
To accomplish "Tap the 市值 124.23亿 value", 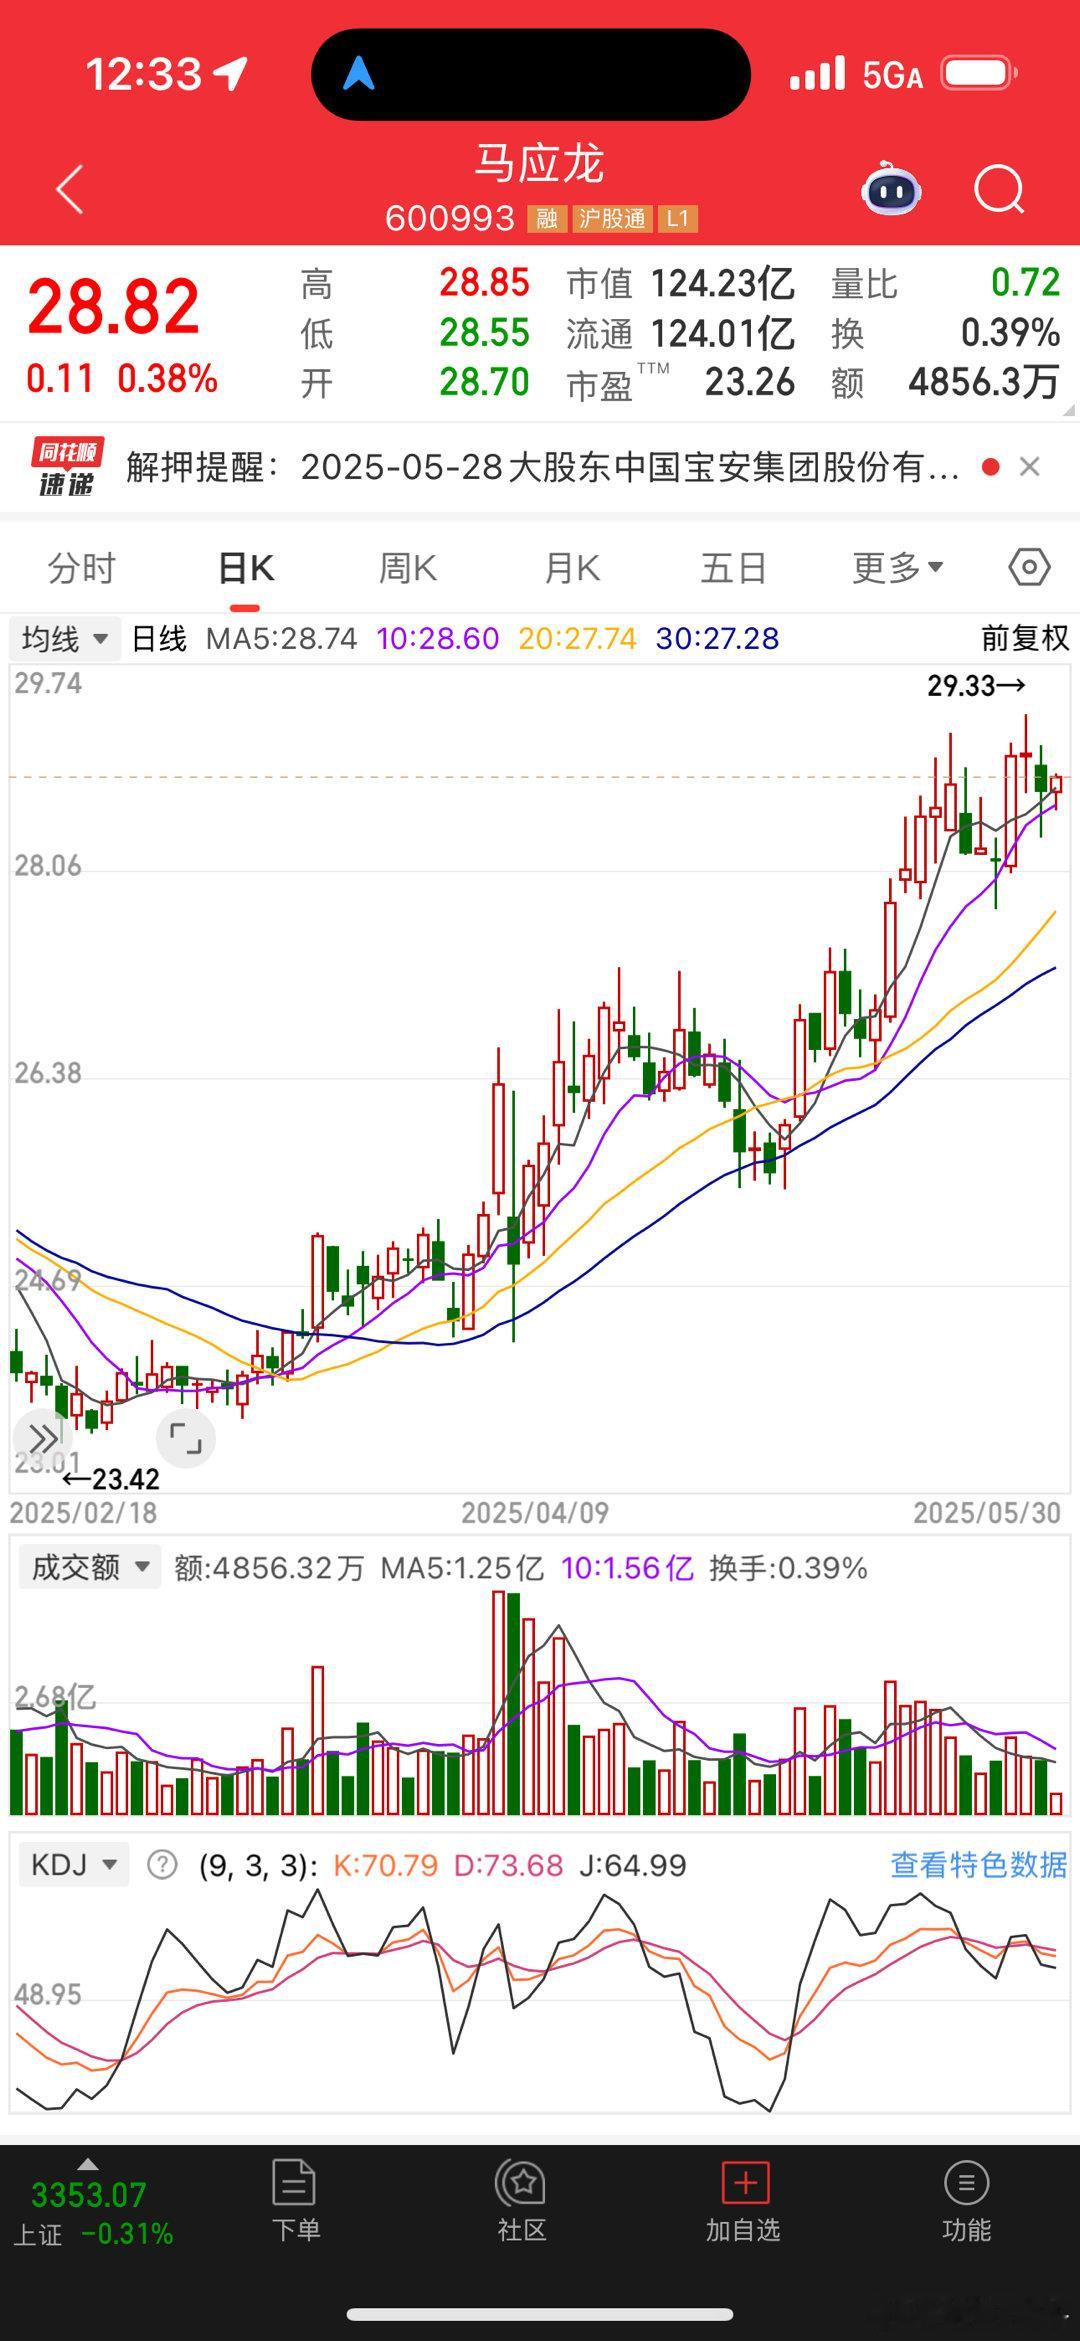I will [722, 284].
